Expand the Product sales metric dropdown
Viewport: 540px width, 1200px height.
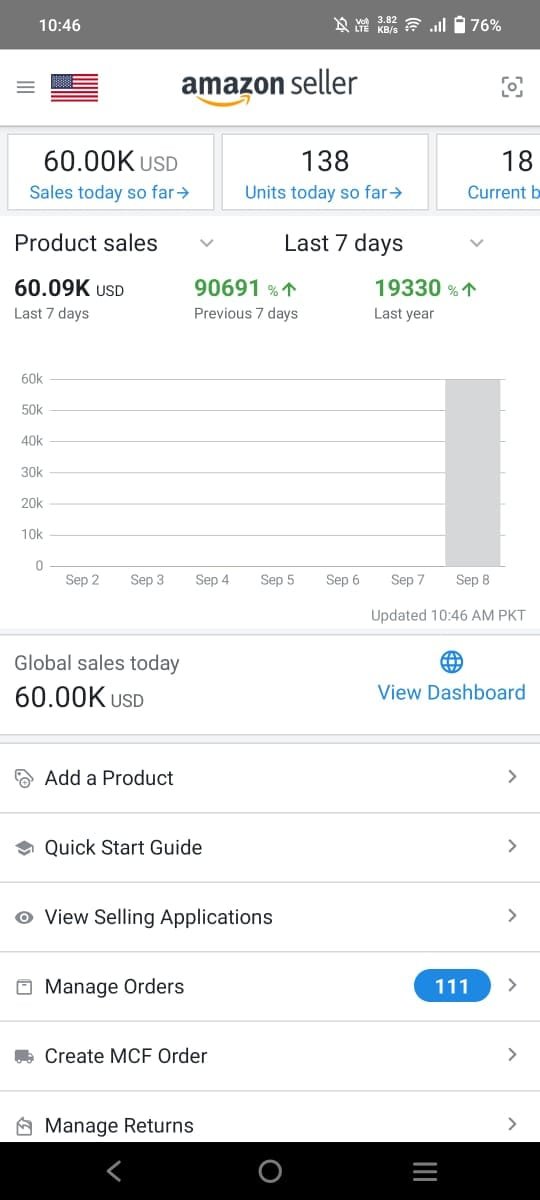click(x=207, y=243)
